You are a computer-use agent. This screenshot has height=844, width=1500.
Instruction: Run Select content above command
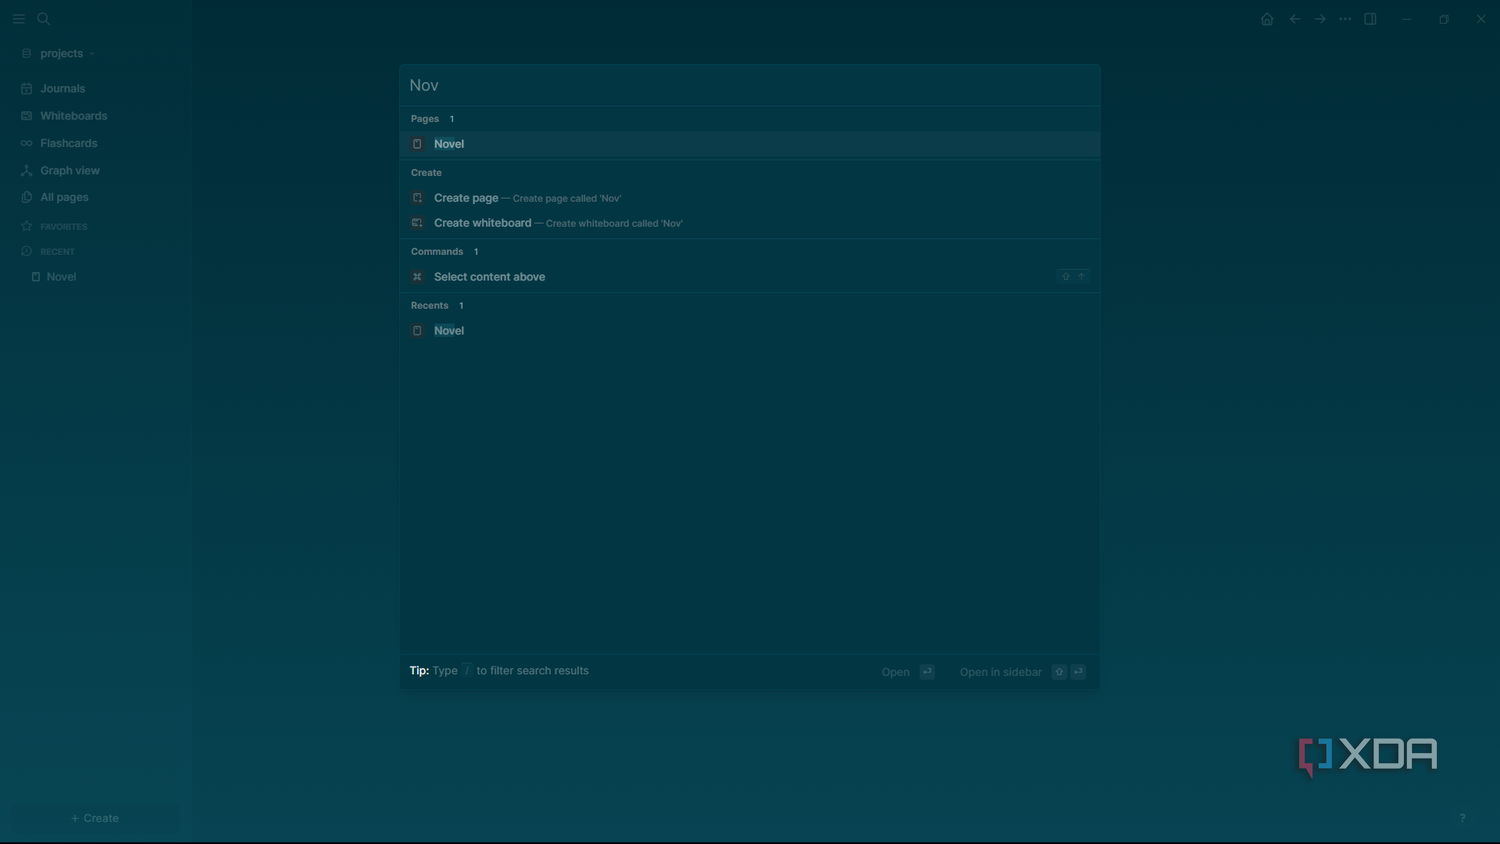[x=750, y=277]
